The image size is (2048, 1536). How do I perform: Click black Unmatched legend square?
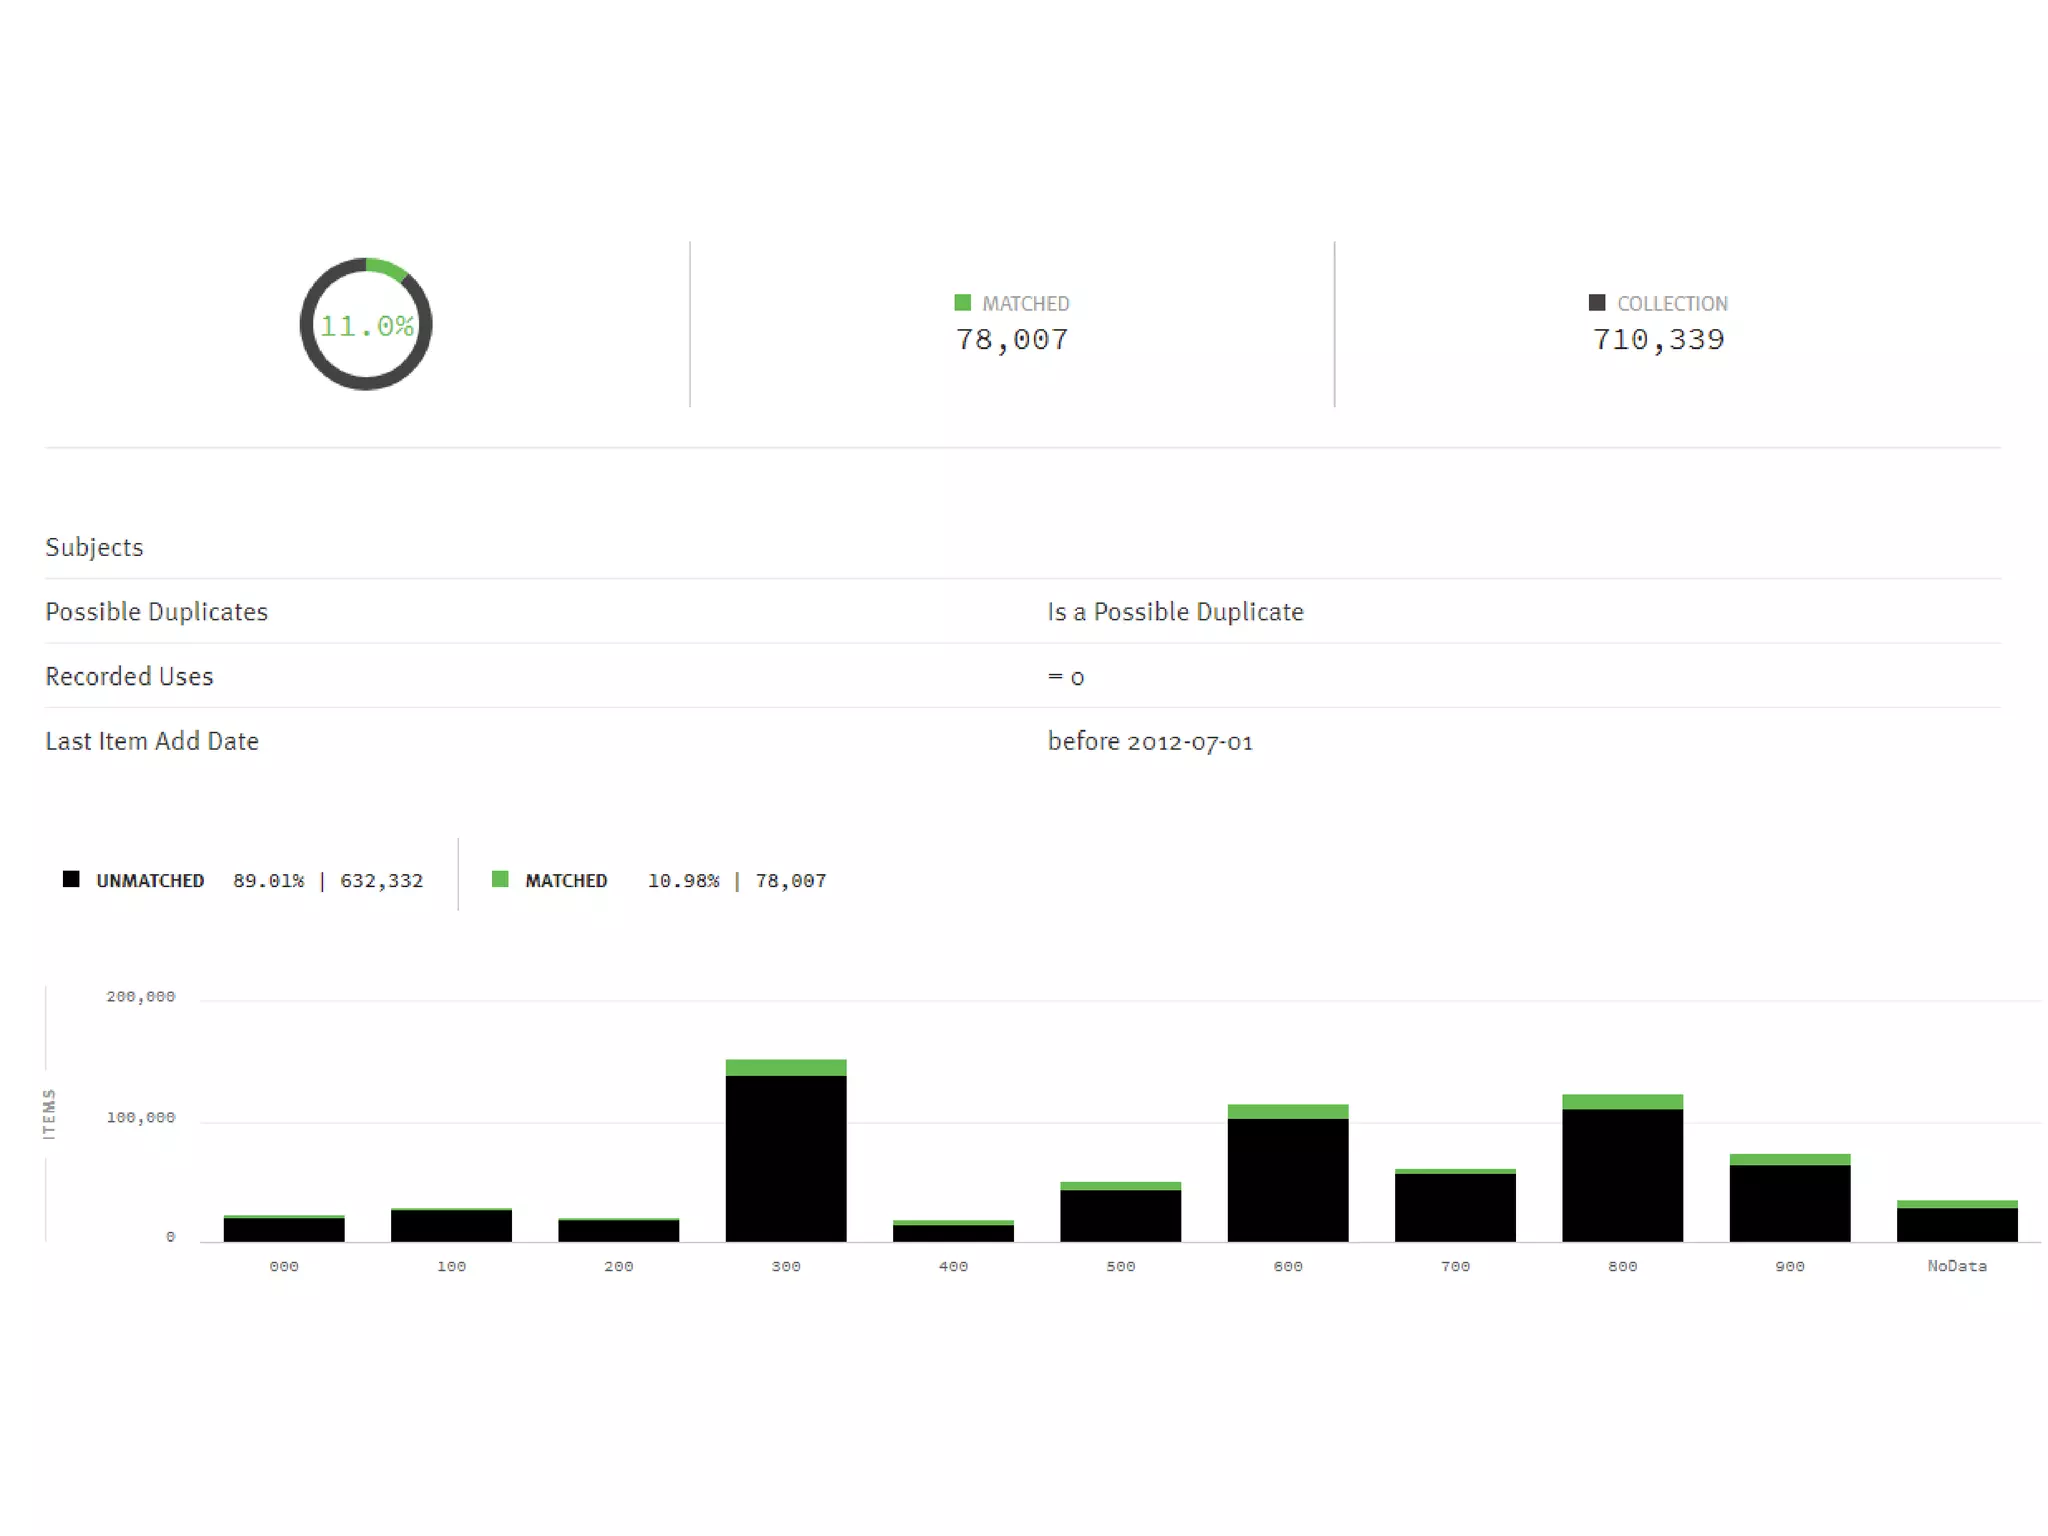pos(71,879)
